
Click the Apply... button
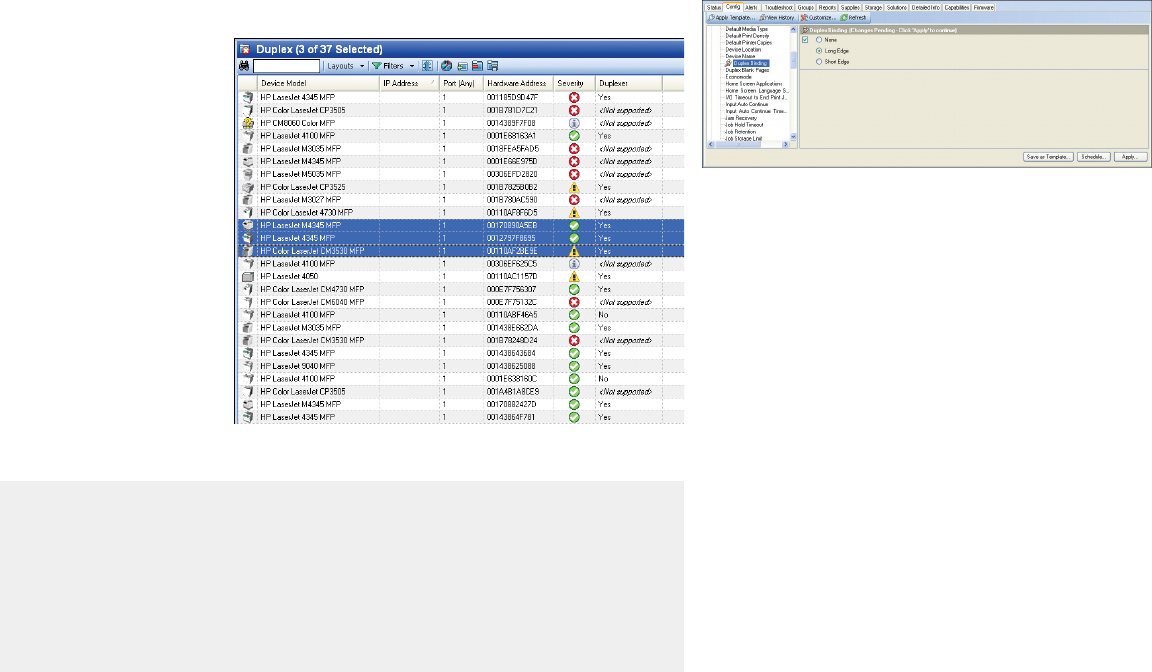1130,157
